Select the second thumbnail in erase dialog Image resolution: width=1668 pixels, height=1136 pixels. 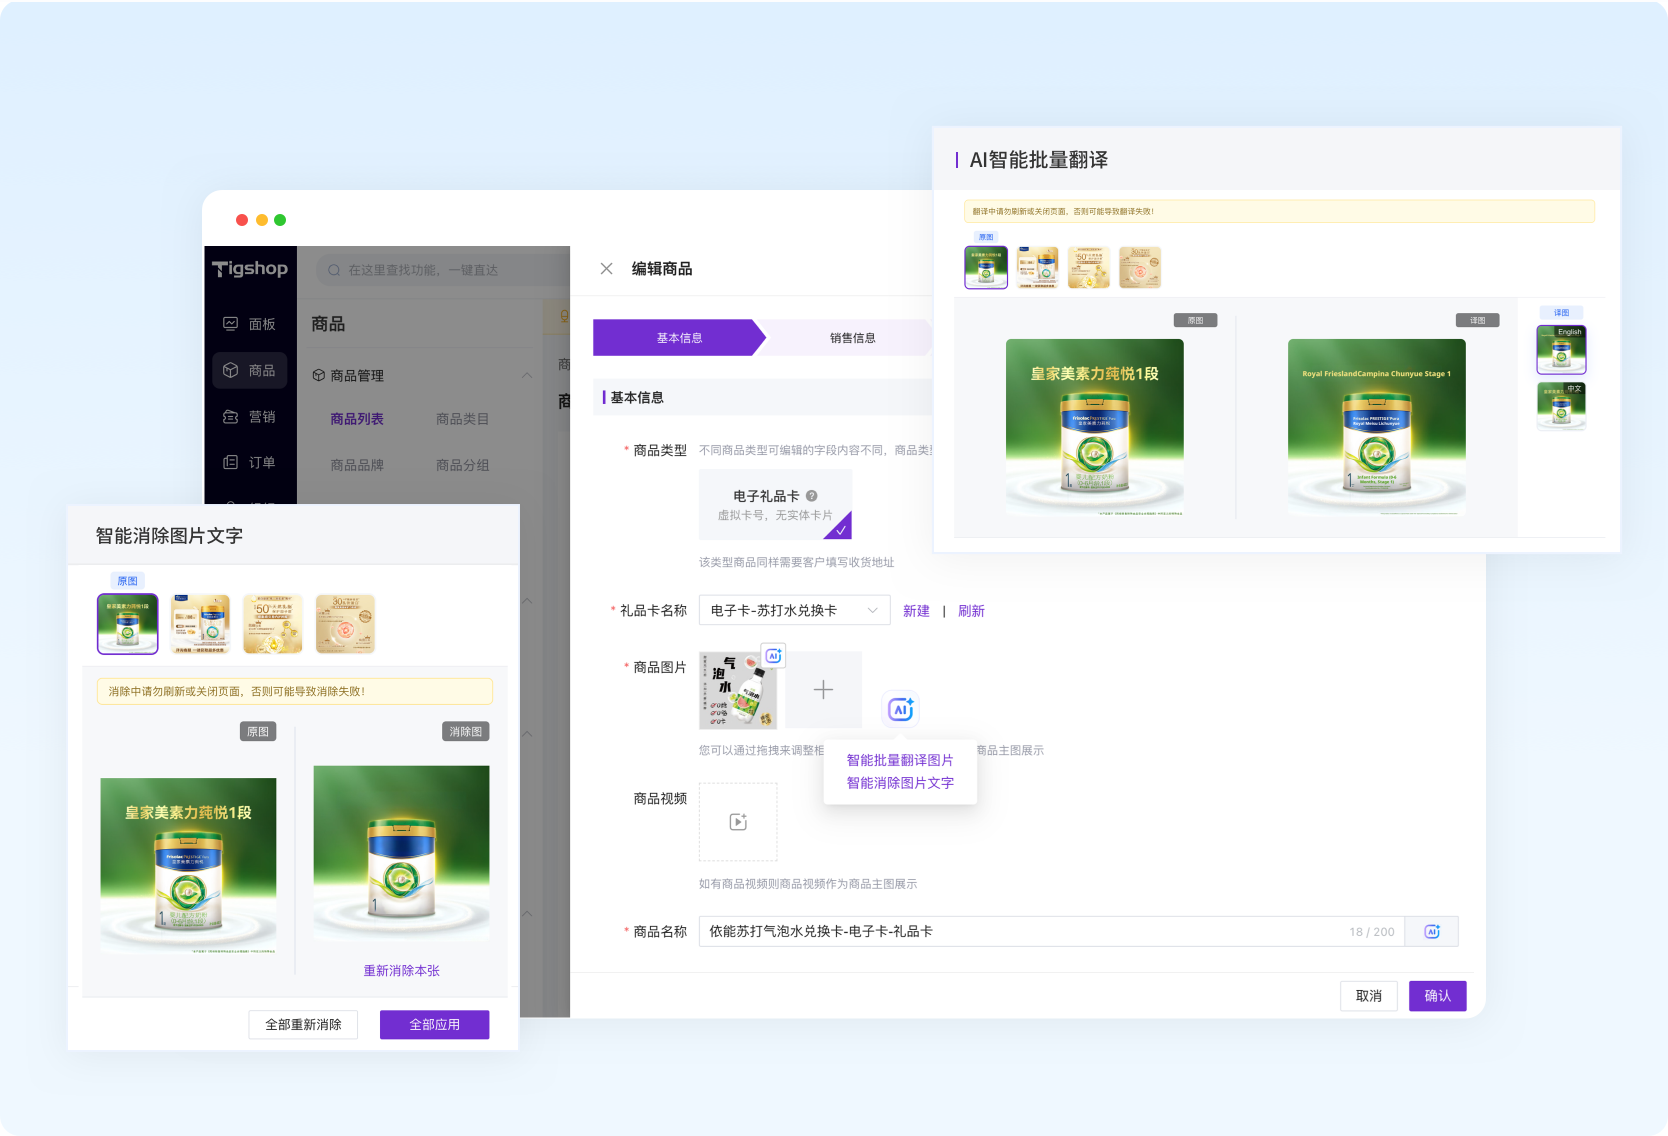click(200, 624)
